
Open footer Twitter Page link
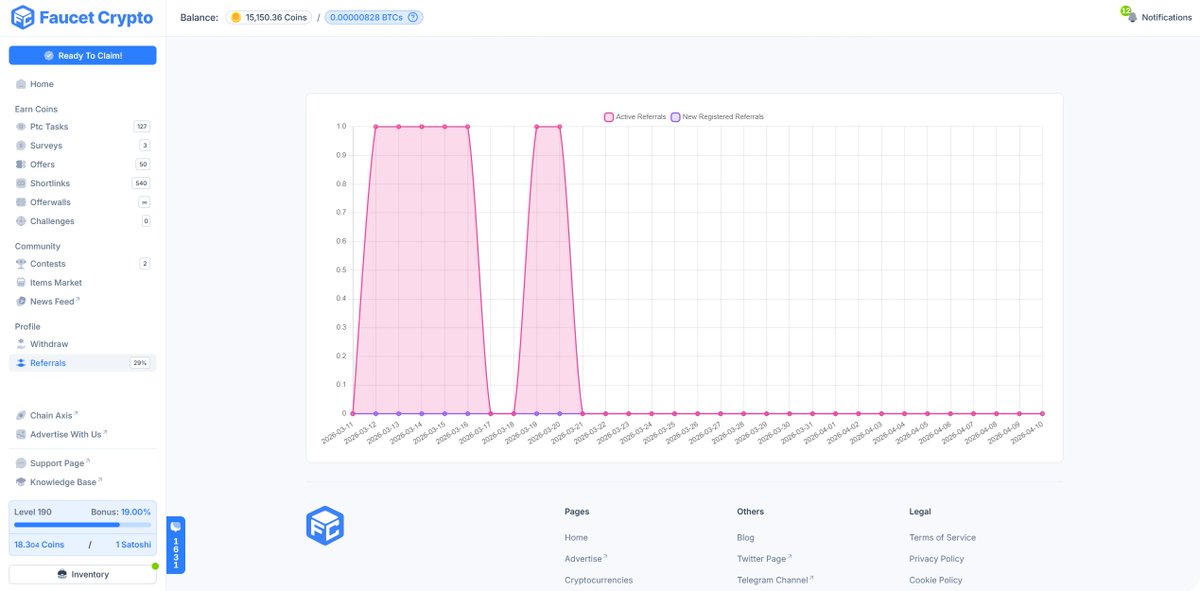(764, 559)
